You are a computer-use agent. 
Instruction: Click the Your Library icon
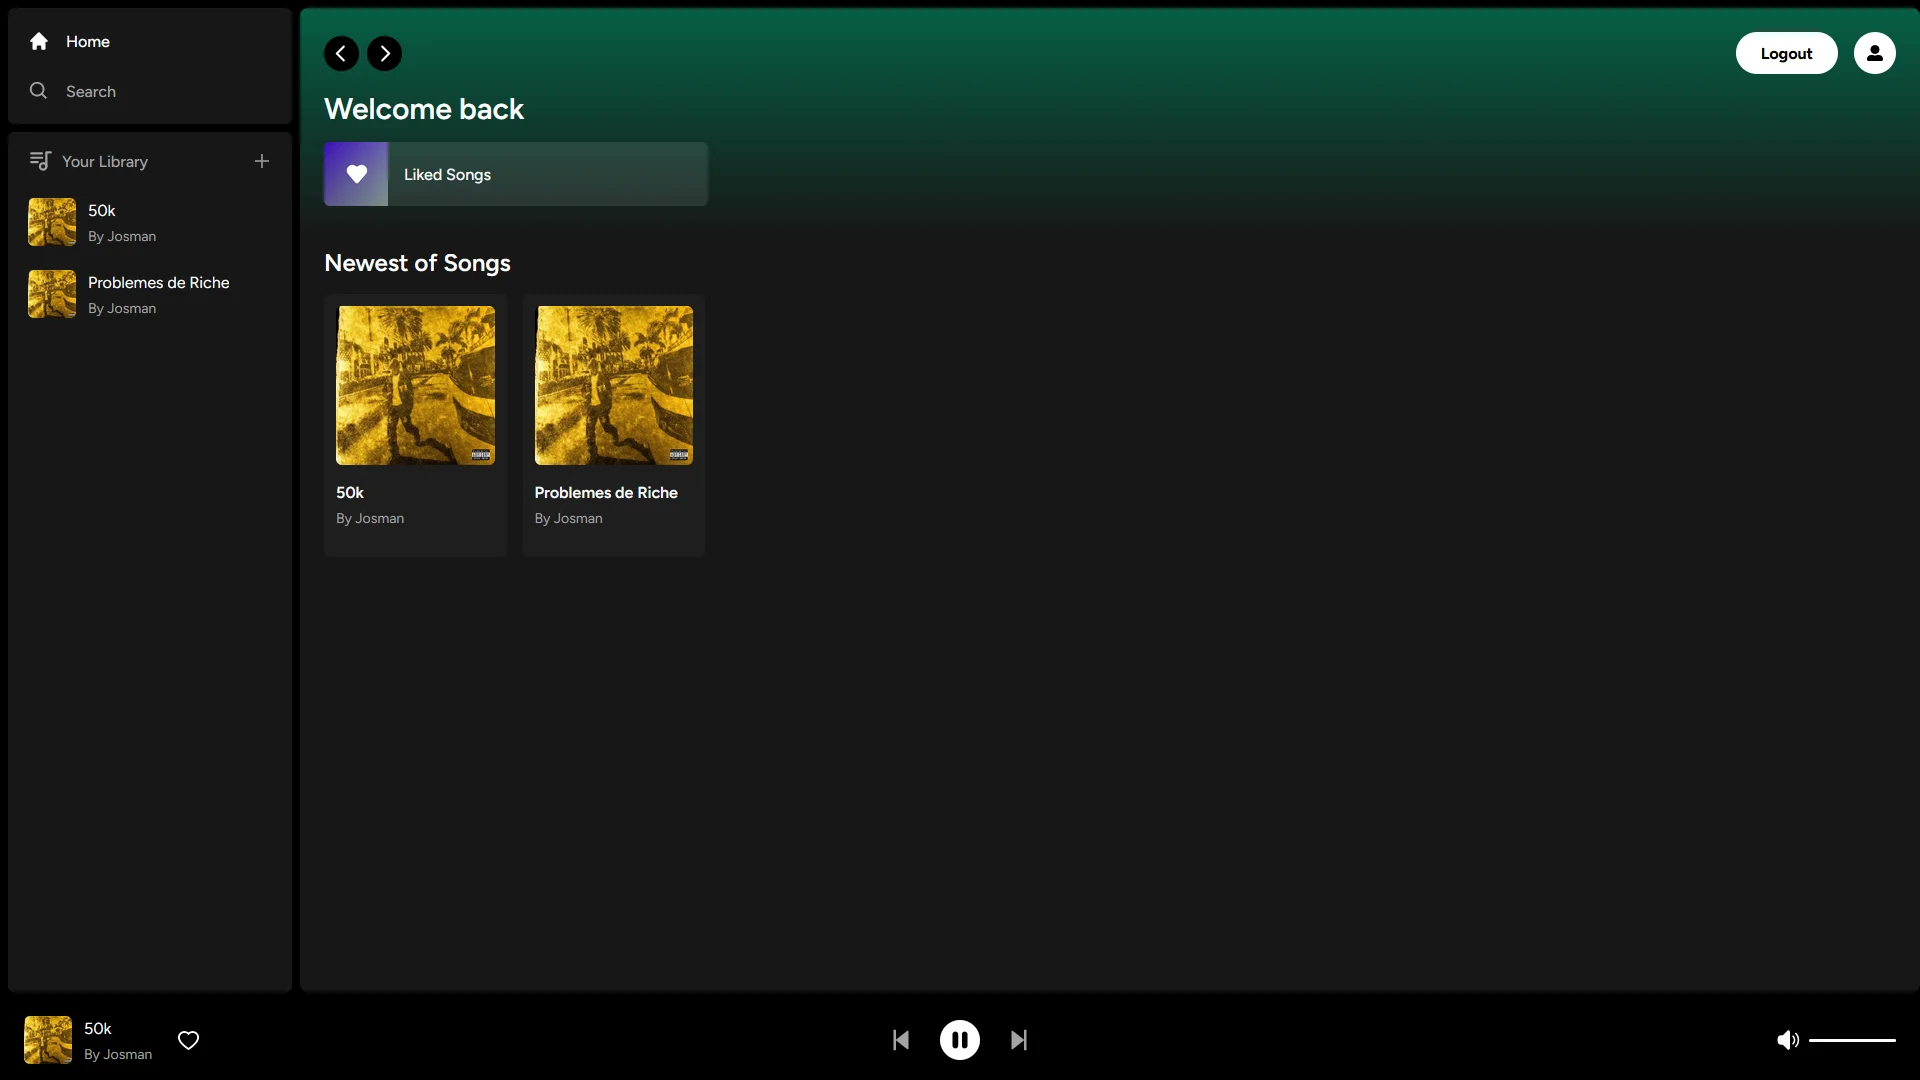click(40, 160)
